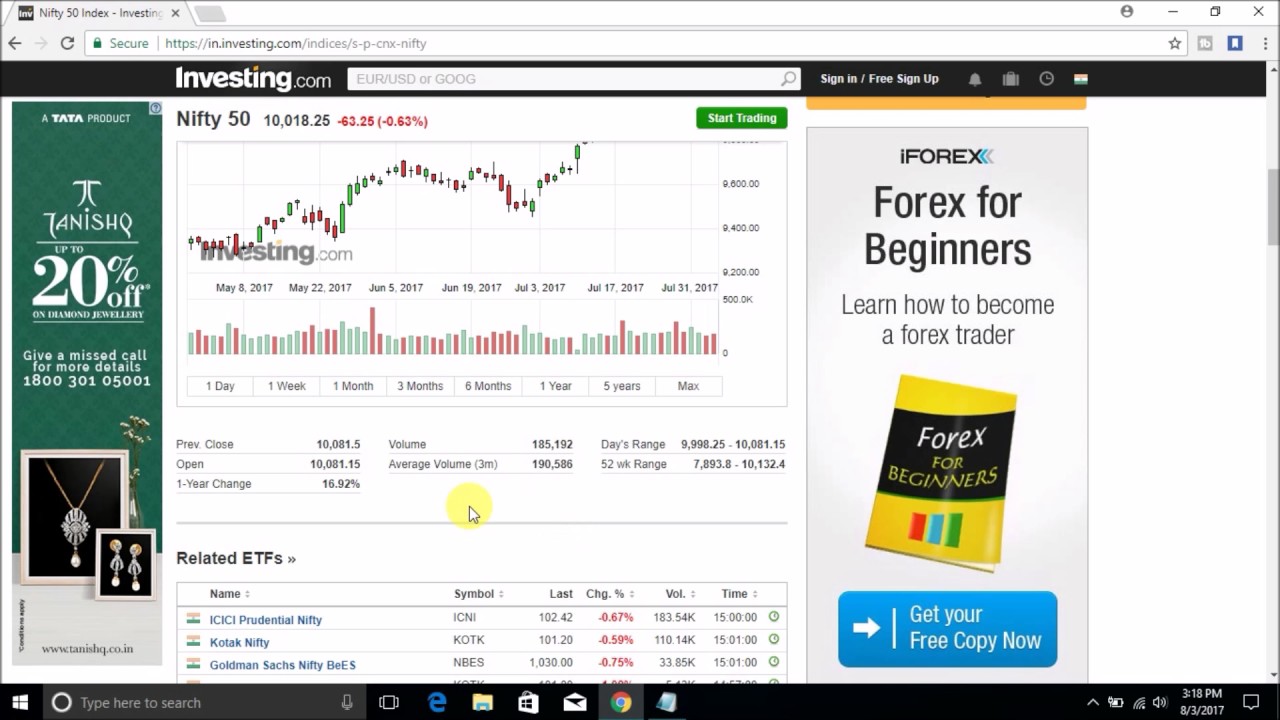Select the 3 Months chart range

click(x=420, y=386)
